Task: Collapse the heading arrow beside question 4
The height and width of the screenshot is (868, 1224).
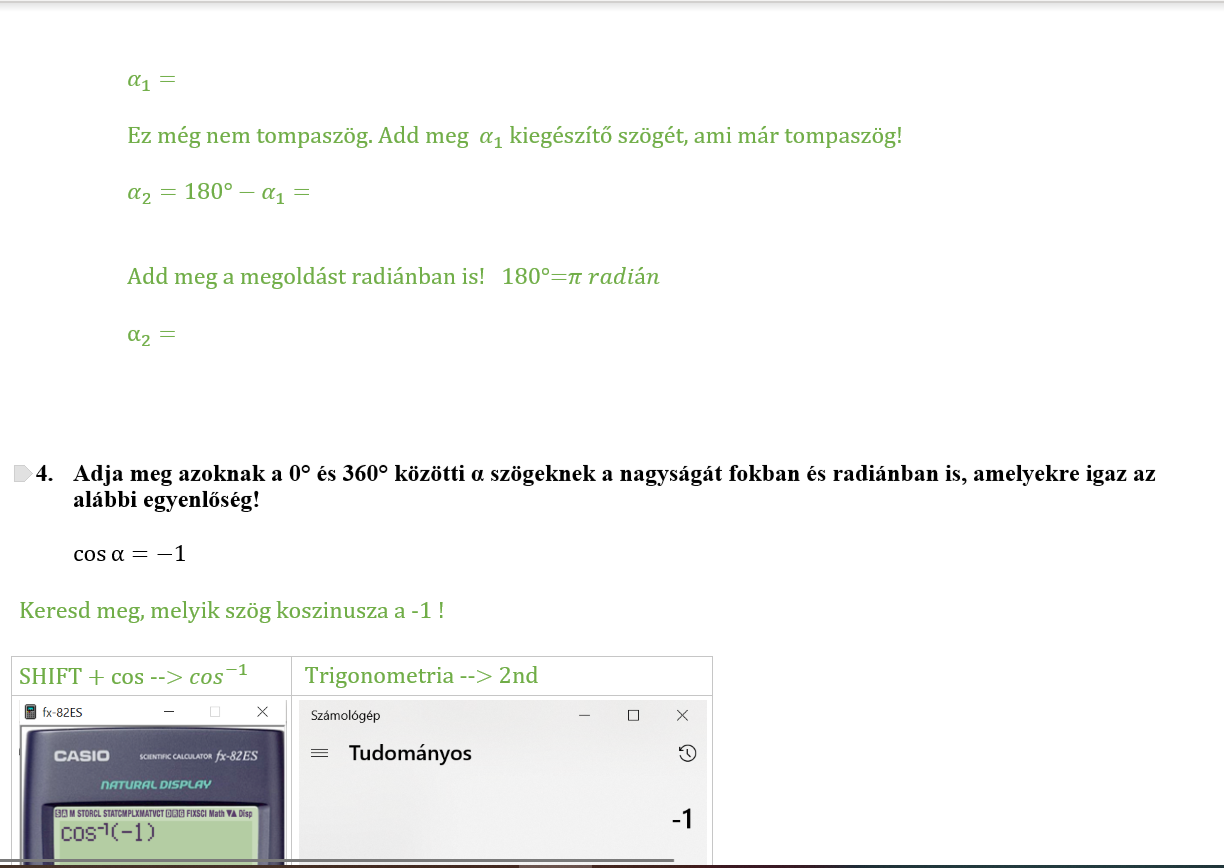Action: (x=22, y=474)
